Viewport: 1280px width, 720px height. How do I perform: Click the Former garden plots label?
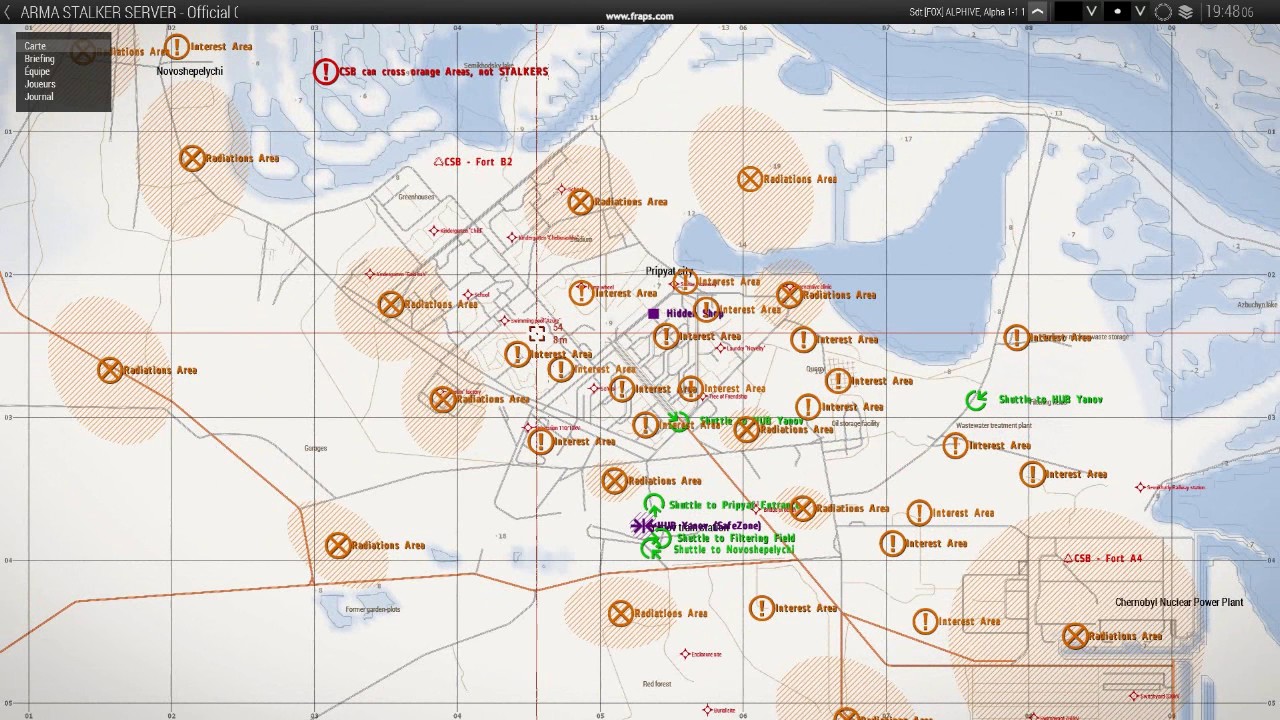tap(373, 609)
